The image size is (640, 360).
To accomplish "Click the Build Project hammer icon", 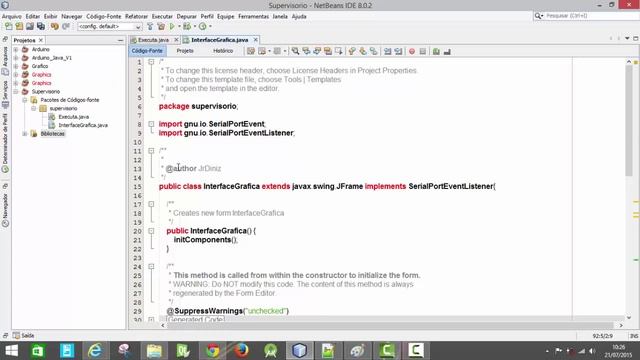I will click(150, 27).
